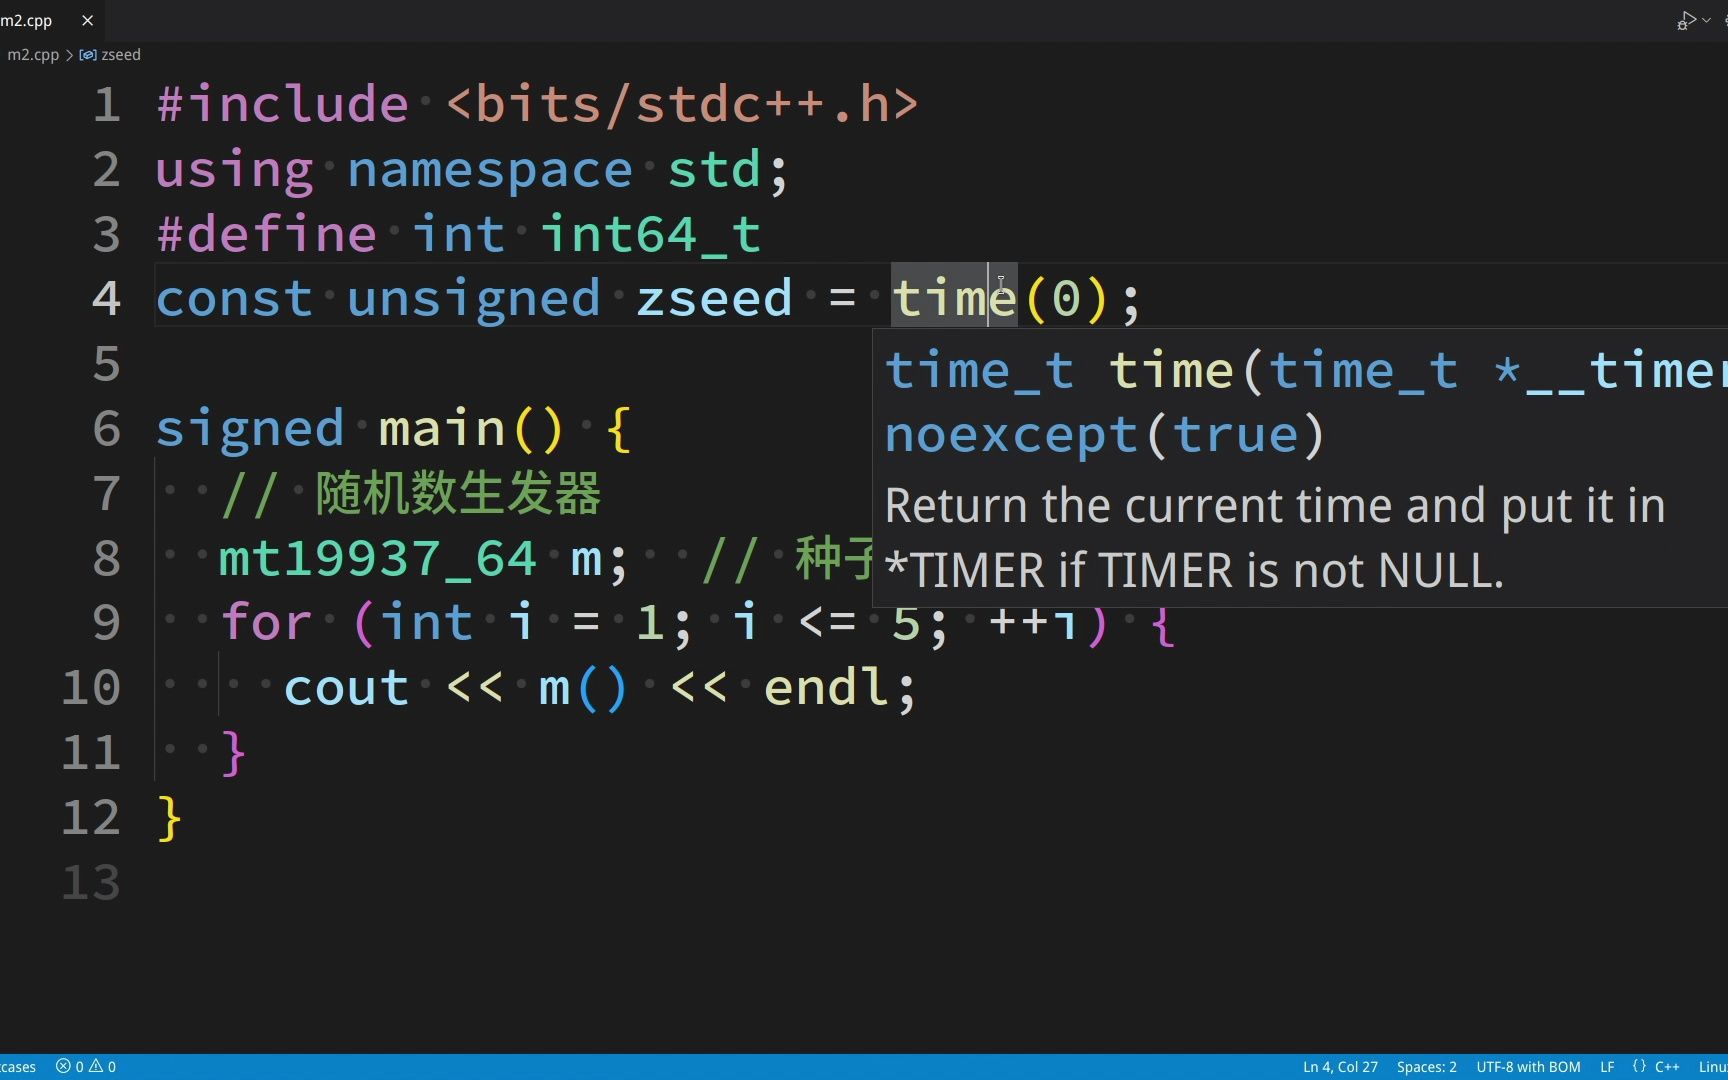1728x1080 pixels.
Task: Click the line number 8 in the gutter
Action: (x=106, y=558)
